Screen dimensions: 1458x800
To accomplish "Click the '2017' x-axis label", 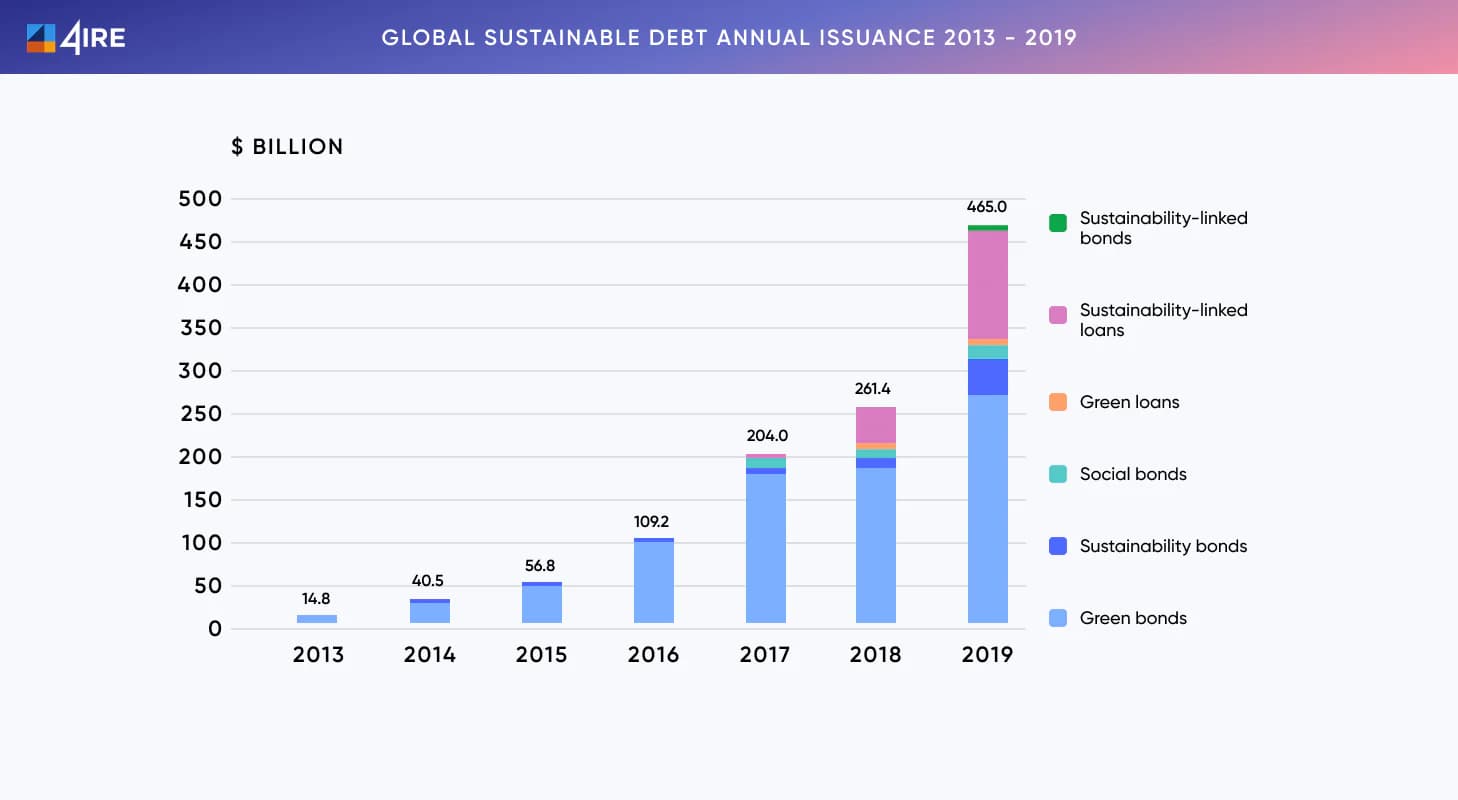I will [x=766, y=655].
